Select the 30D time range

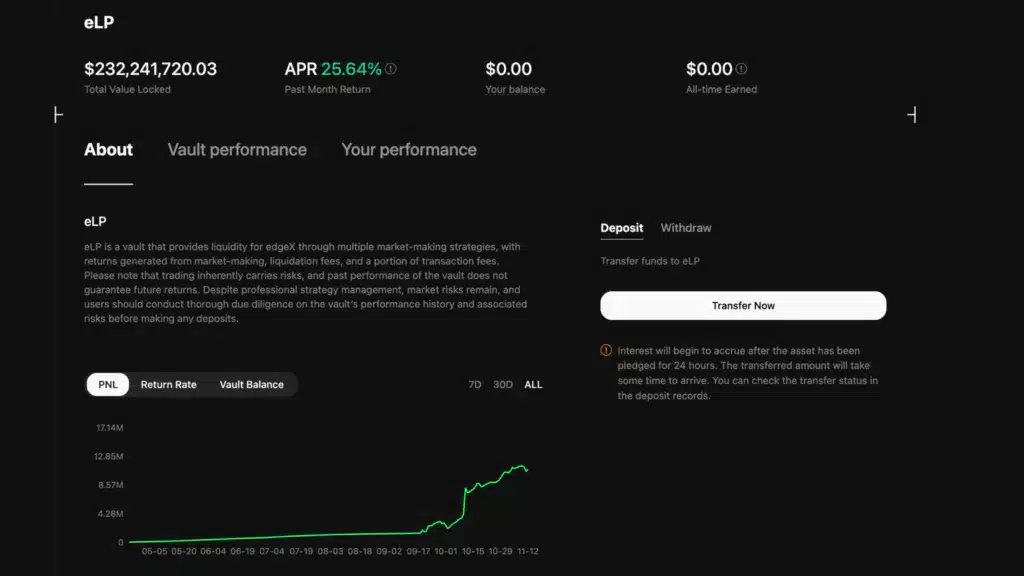(502, 384)
